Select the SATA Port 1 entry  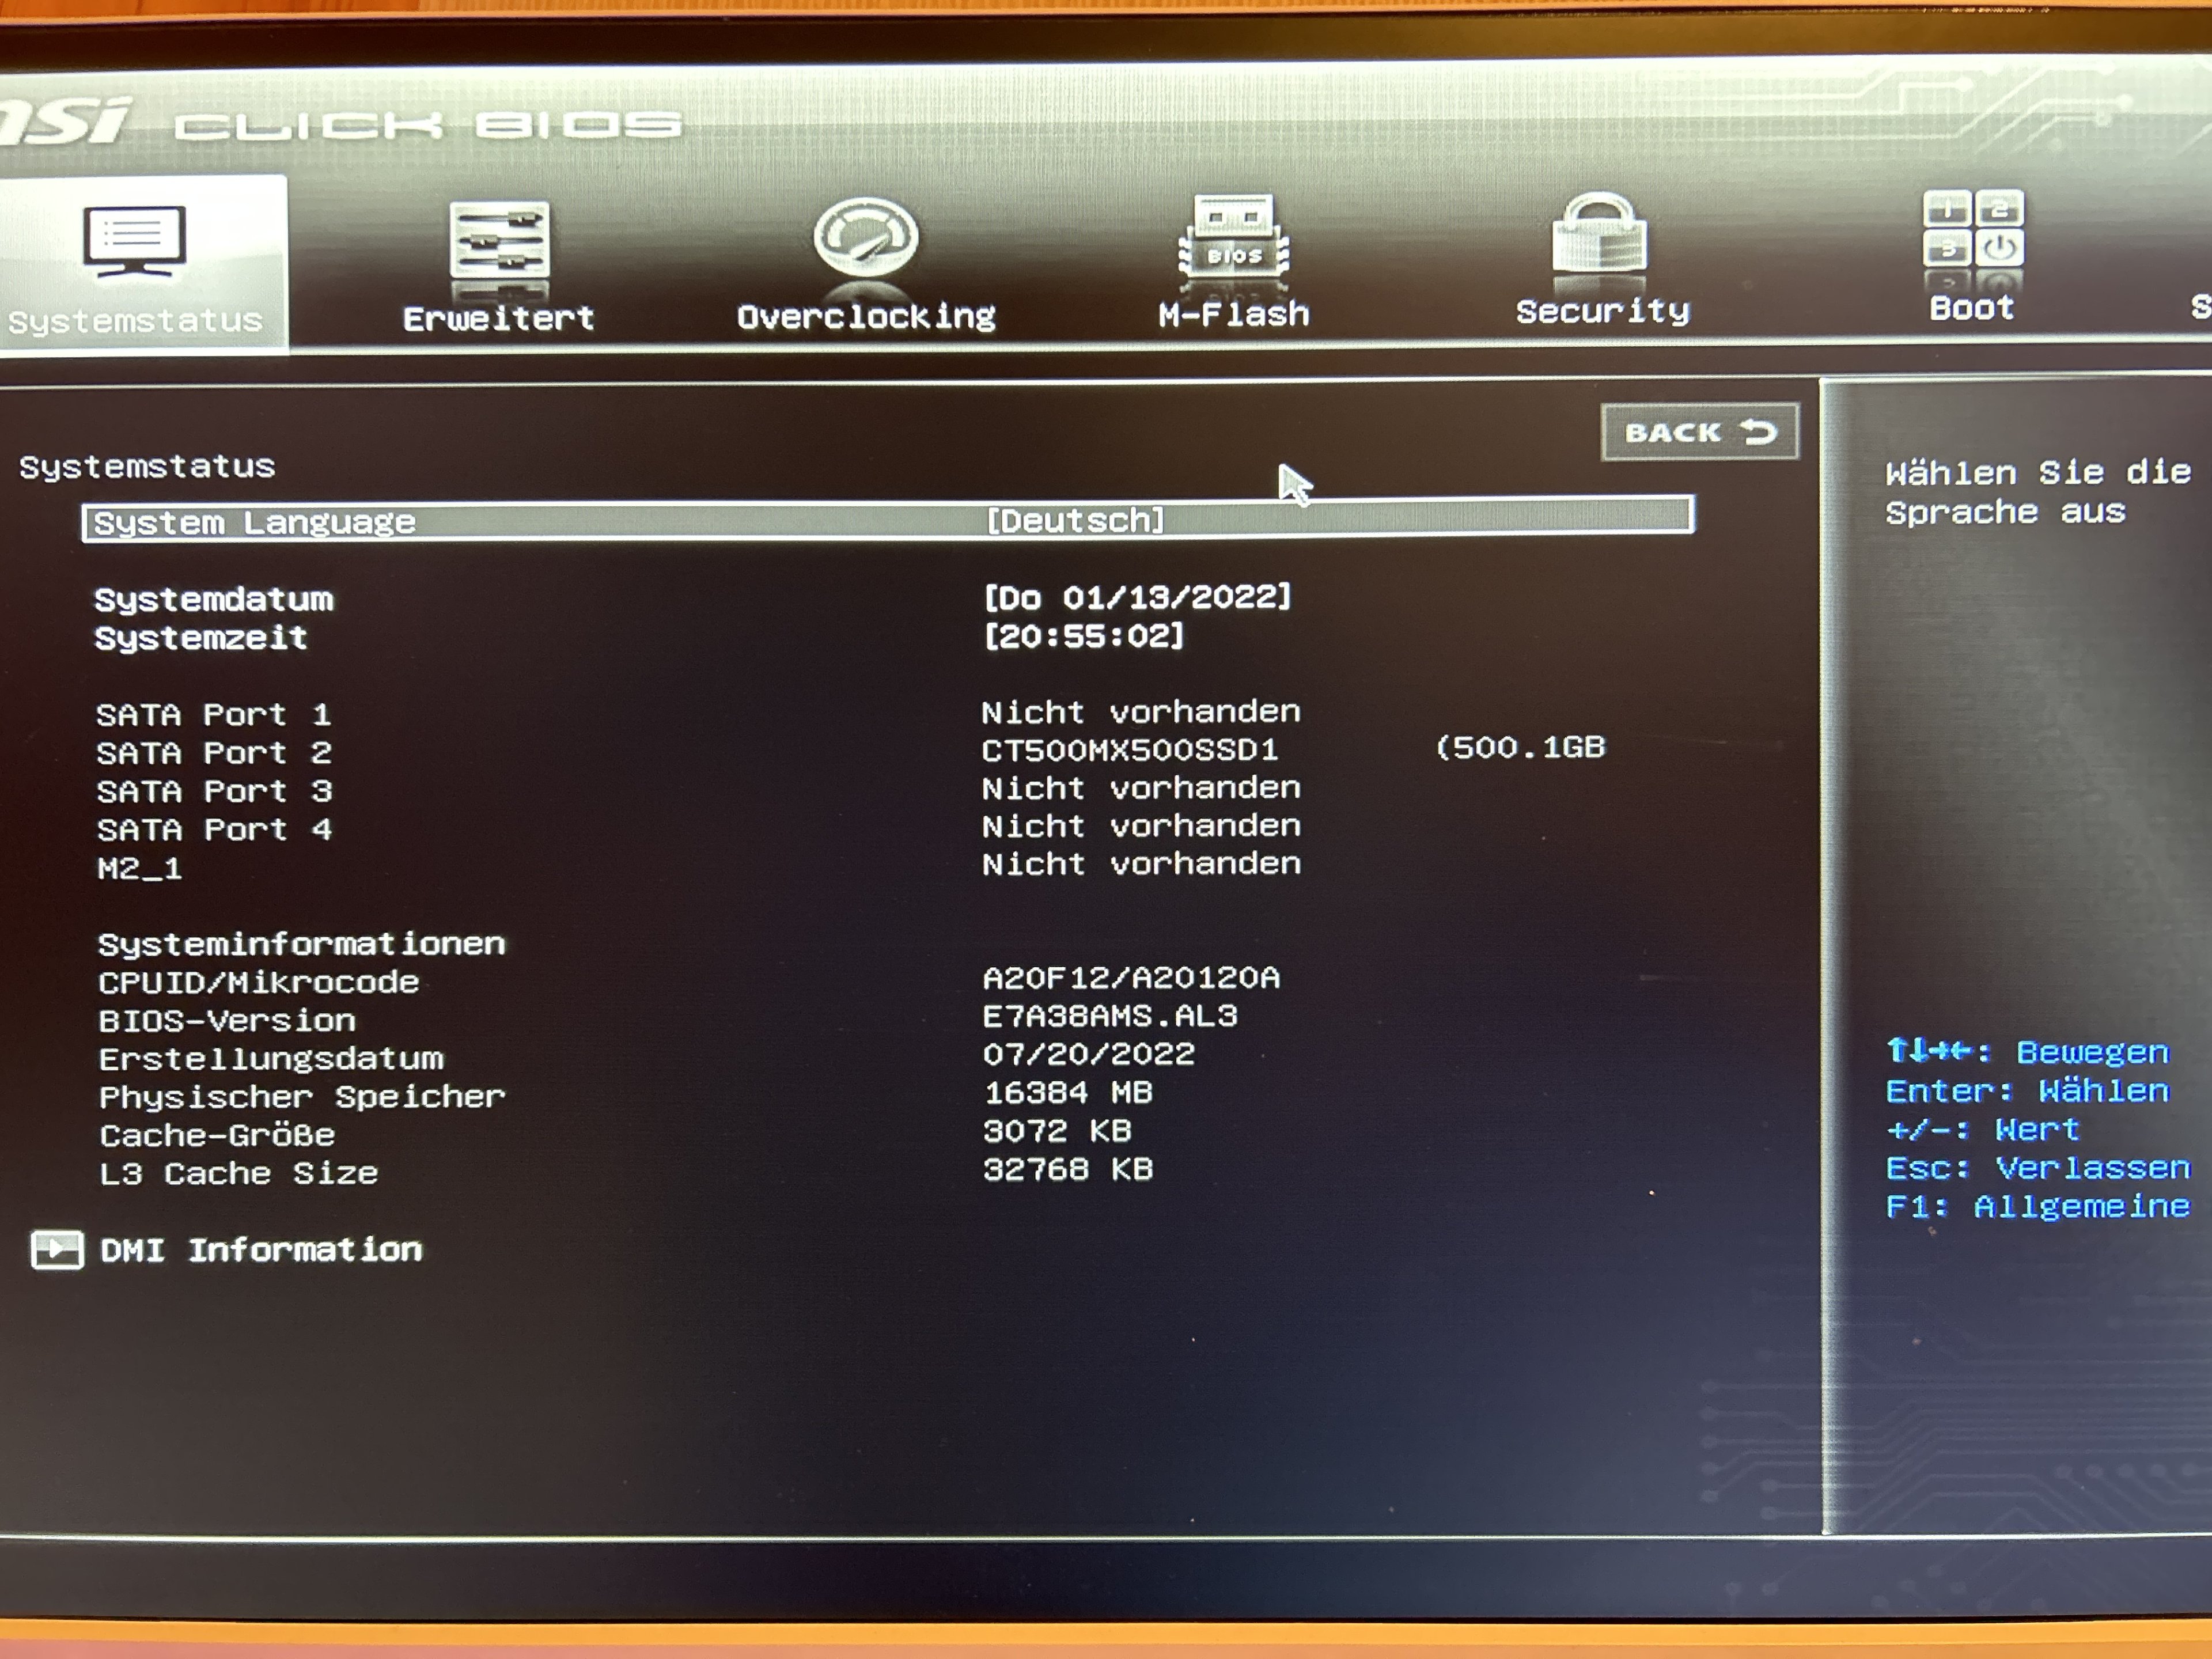click(x=214, y=714)
